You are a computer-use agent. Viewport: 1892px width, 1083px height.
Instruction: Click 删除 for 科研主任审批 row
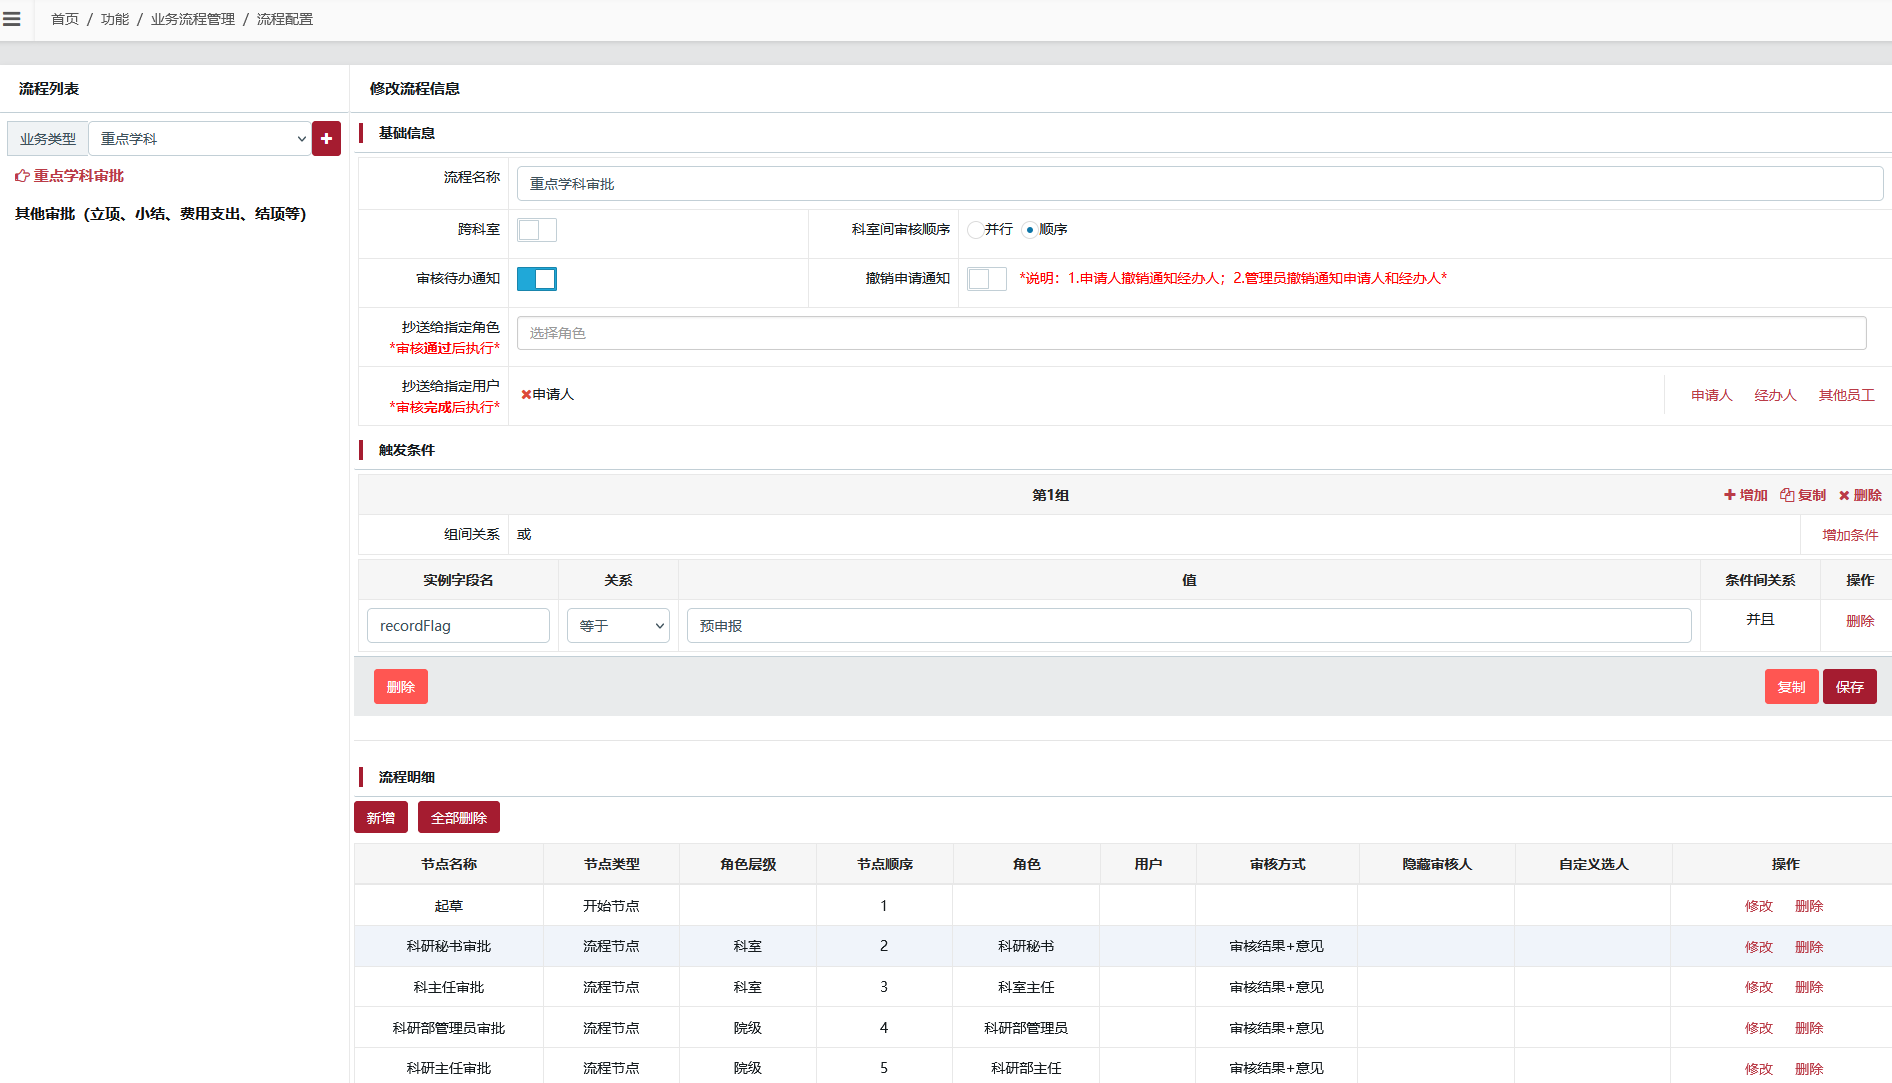coord(1809,1069)
